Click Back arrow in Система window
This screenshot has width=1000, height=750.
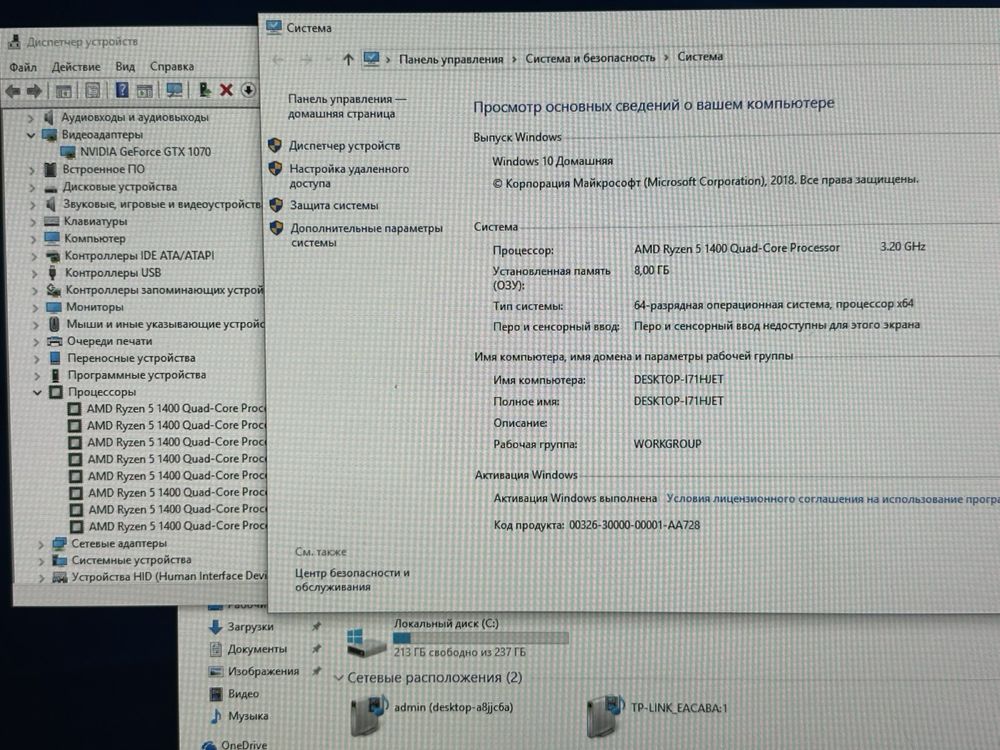(x=278, y=60)
